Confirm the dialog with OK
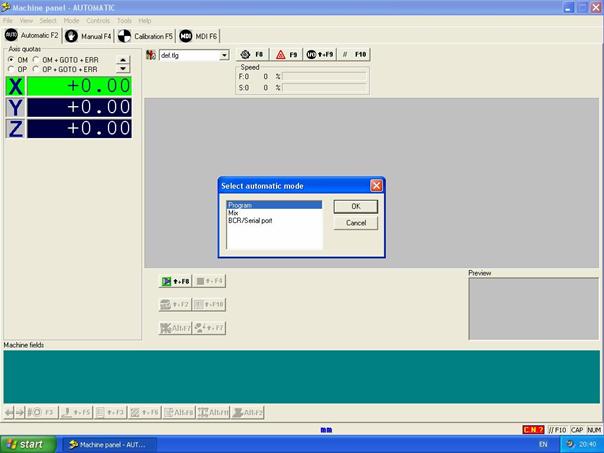The width and height of the screenshot is (604, 453). (355, 206)
